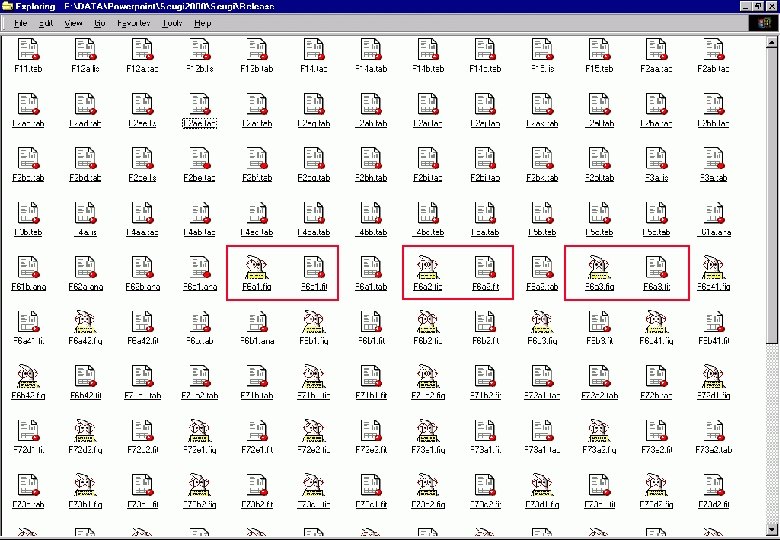Click the F6a42.fit file name
This screenshot has height=540, width=780.
click(142, 341)
